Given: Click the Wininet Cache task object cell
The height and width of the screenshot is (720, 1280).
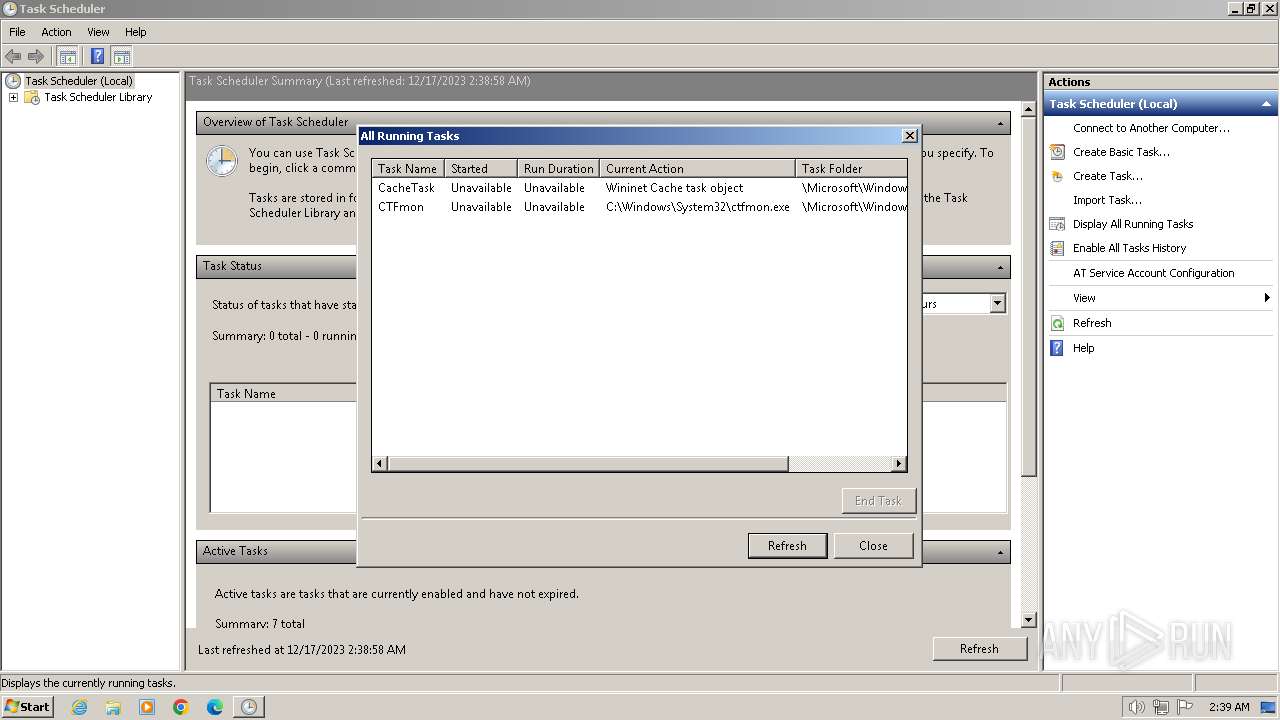Looking at the screenshot, I should click(674, 188).
